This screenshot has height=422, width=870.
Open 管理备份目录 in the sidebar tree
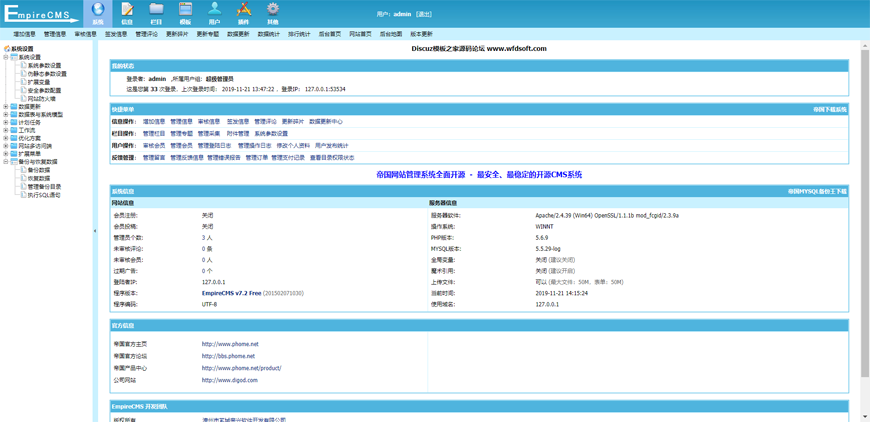tap(44, 187)
